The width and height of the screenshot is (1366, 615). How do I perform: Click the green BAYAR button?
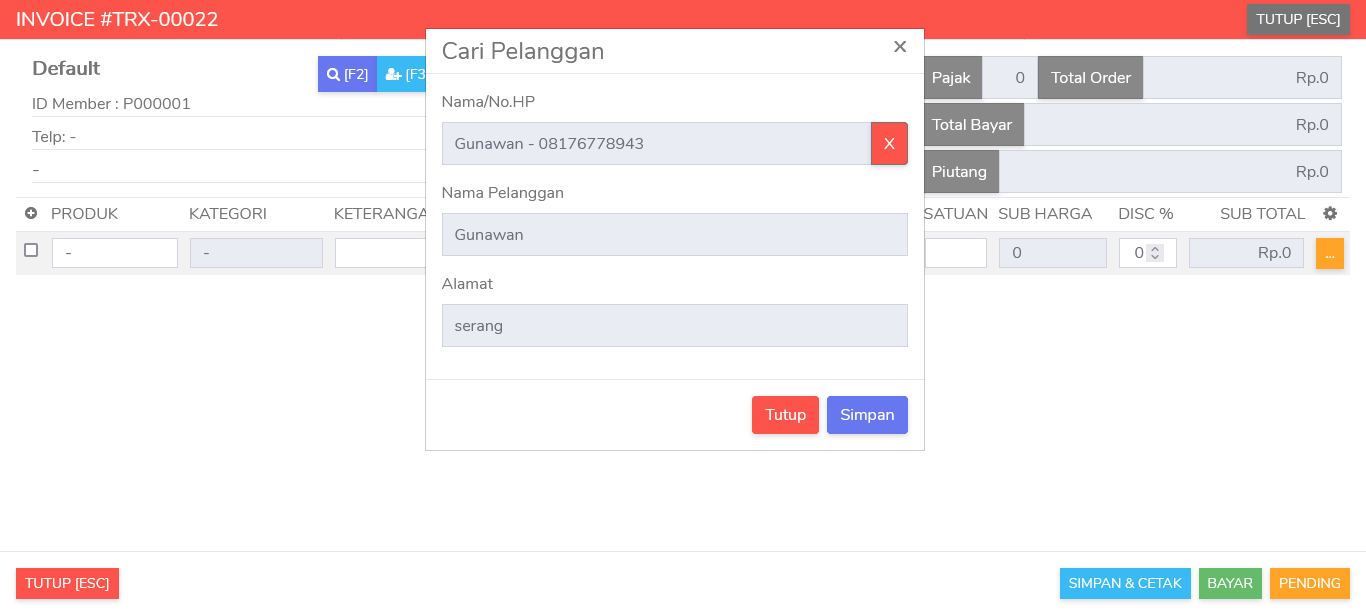pos(1230,584)
